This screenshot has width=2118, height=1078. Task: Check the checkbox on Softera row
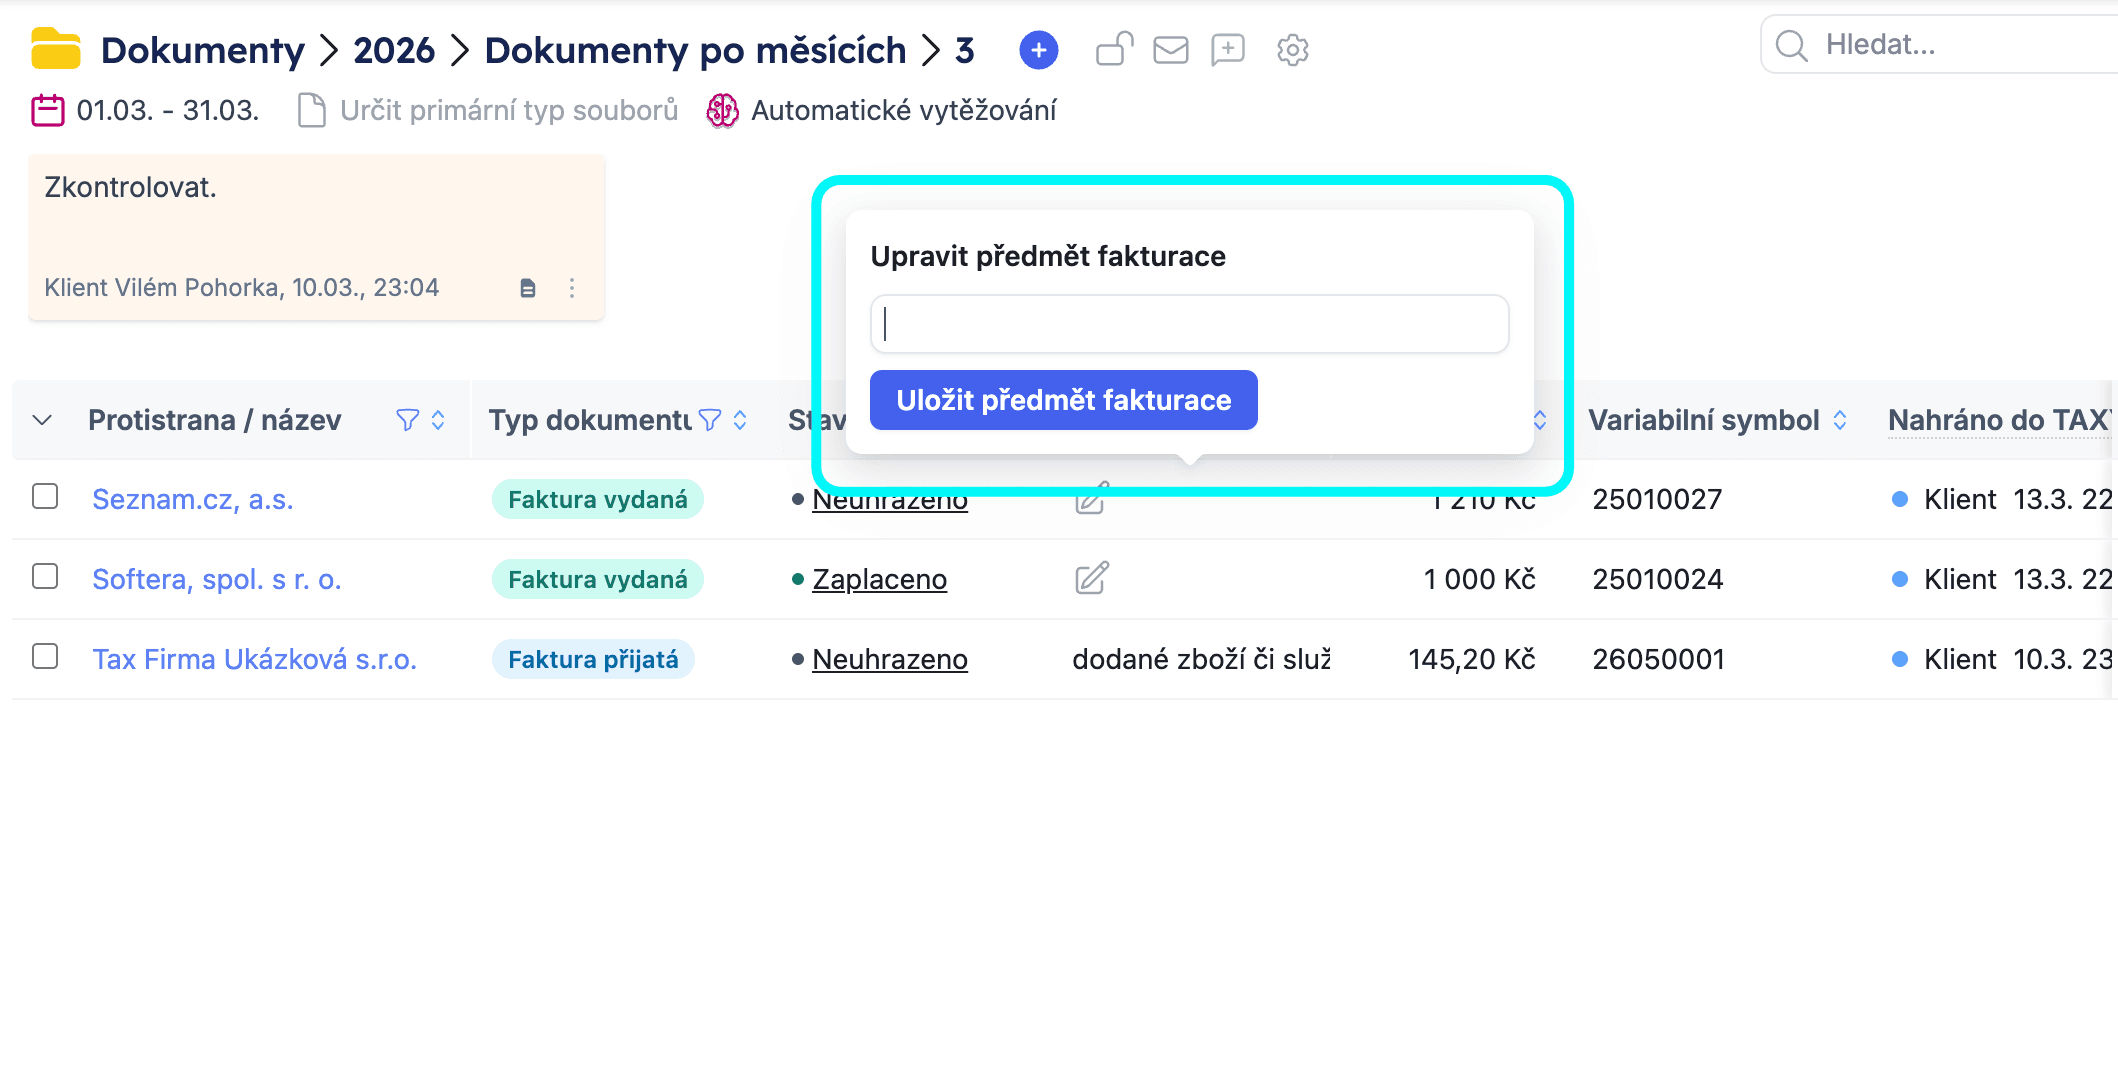pos(44,576)
